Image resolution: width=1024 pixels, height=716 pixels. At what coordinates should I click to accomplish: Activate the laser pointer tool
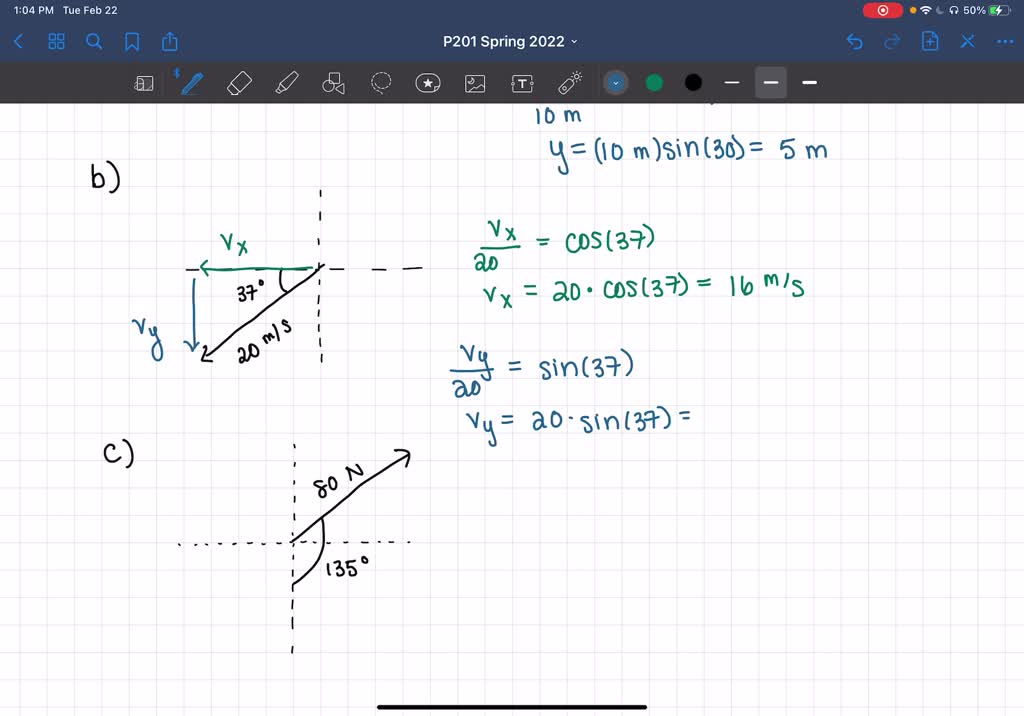coord(570,83)
